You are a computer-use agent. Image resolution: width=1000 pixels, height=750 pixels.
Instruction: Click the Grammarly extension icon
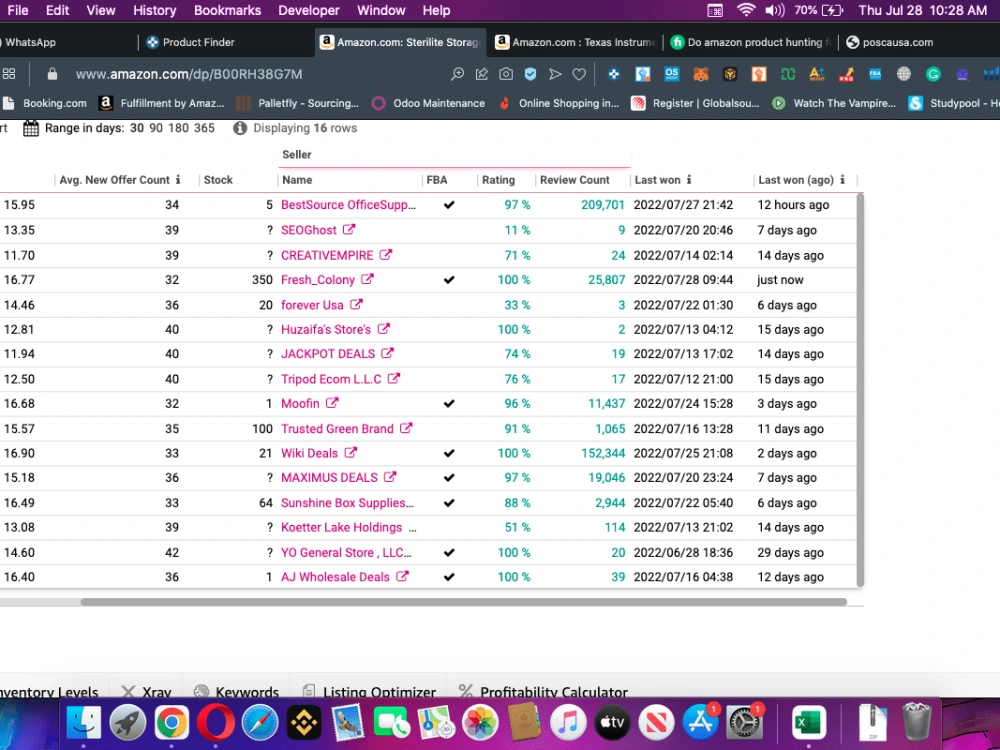pyautogui.click(x=933, y=74)
